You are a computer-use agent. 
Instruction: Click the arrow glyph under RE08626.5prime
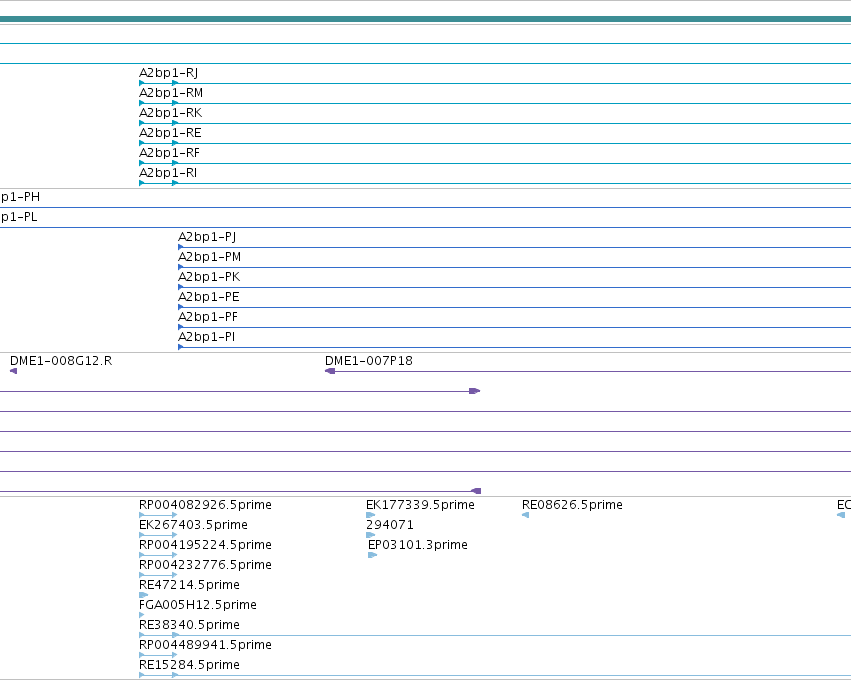[525, 515]
